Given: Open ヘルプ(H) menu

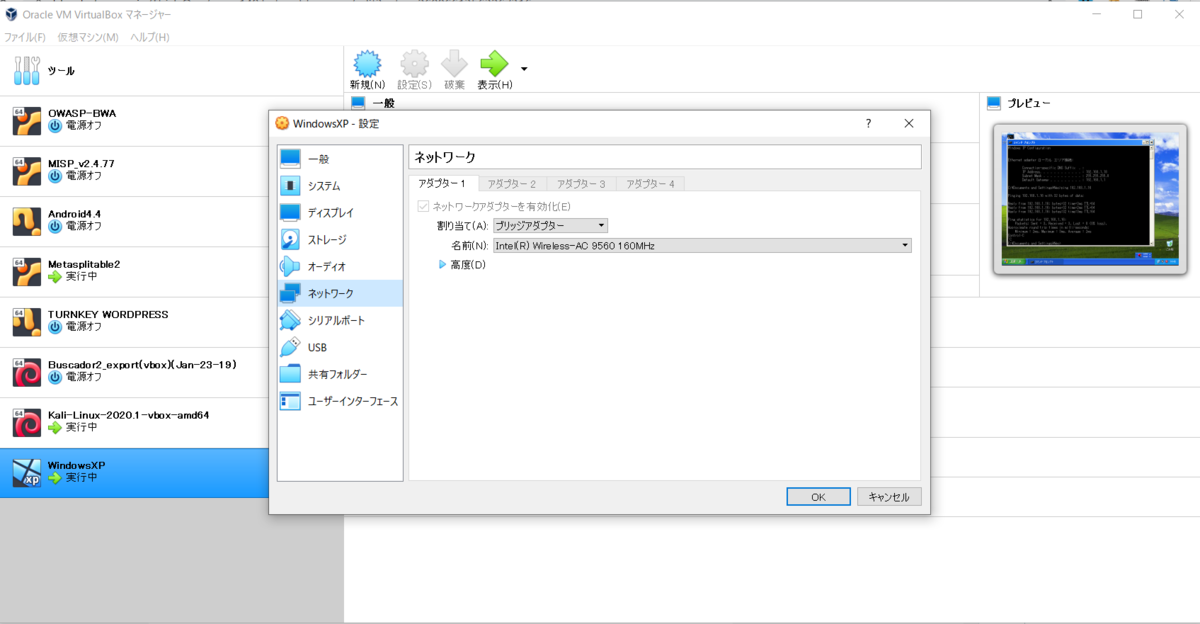Looking at the screenshot, I should [x=150, y=37].
